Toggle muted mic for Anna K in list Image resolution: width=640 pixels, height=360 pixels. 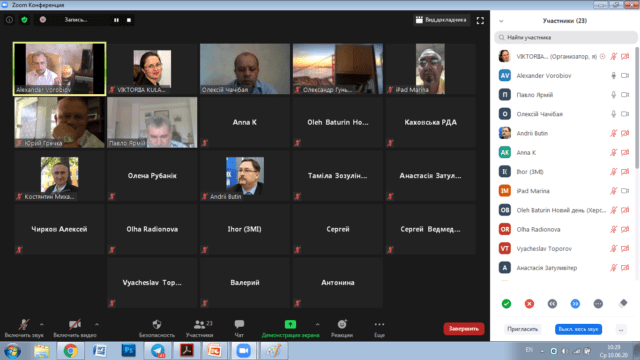coord(613,152)
